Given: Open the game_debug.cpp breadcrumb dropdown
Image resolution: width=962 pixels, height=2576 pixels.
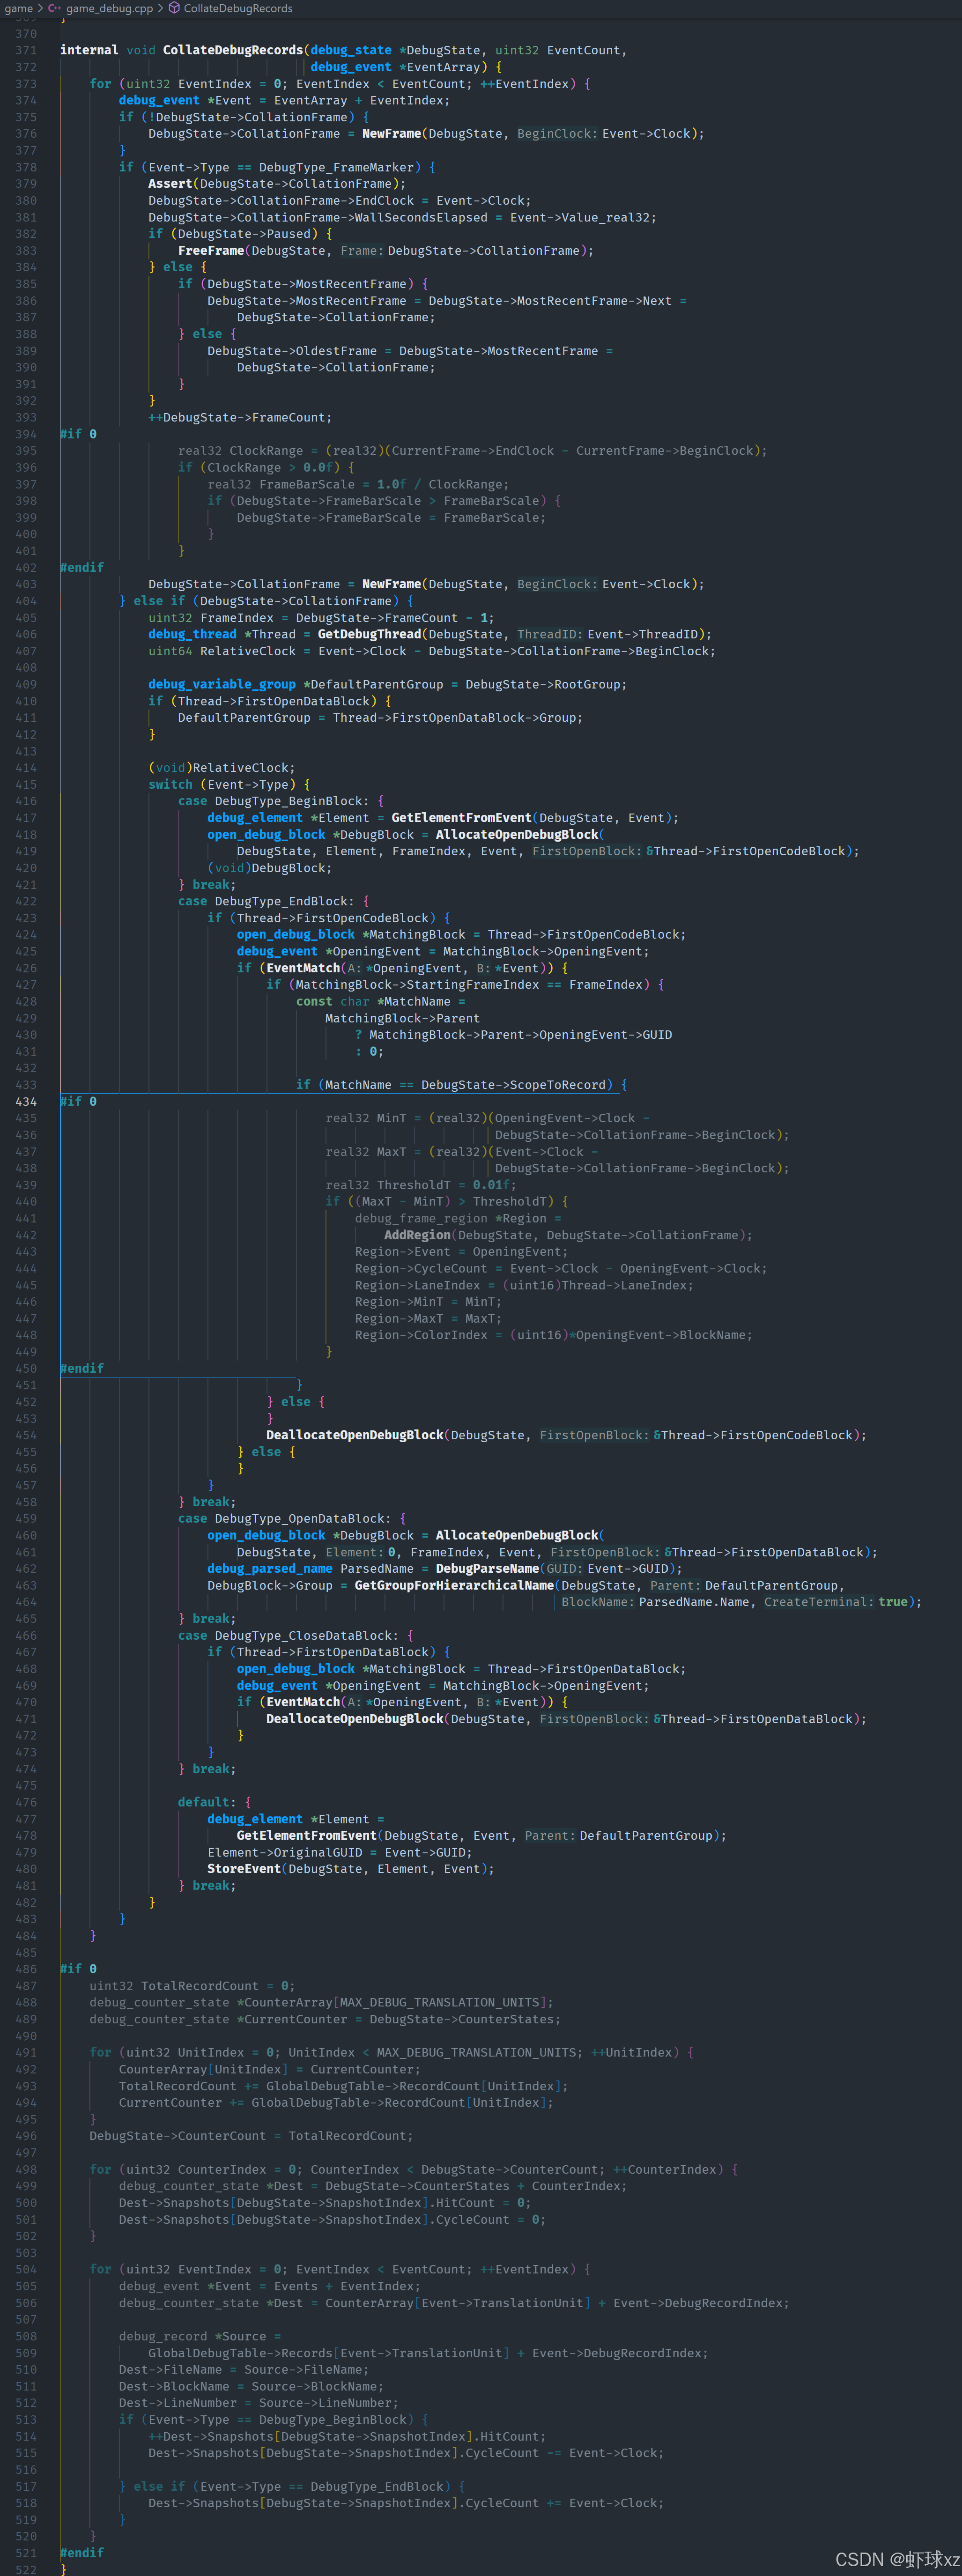Looking at the screenshot, I should point(109,8).
